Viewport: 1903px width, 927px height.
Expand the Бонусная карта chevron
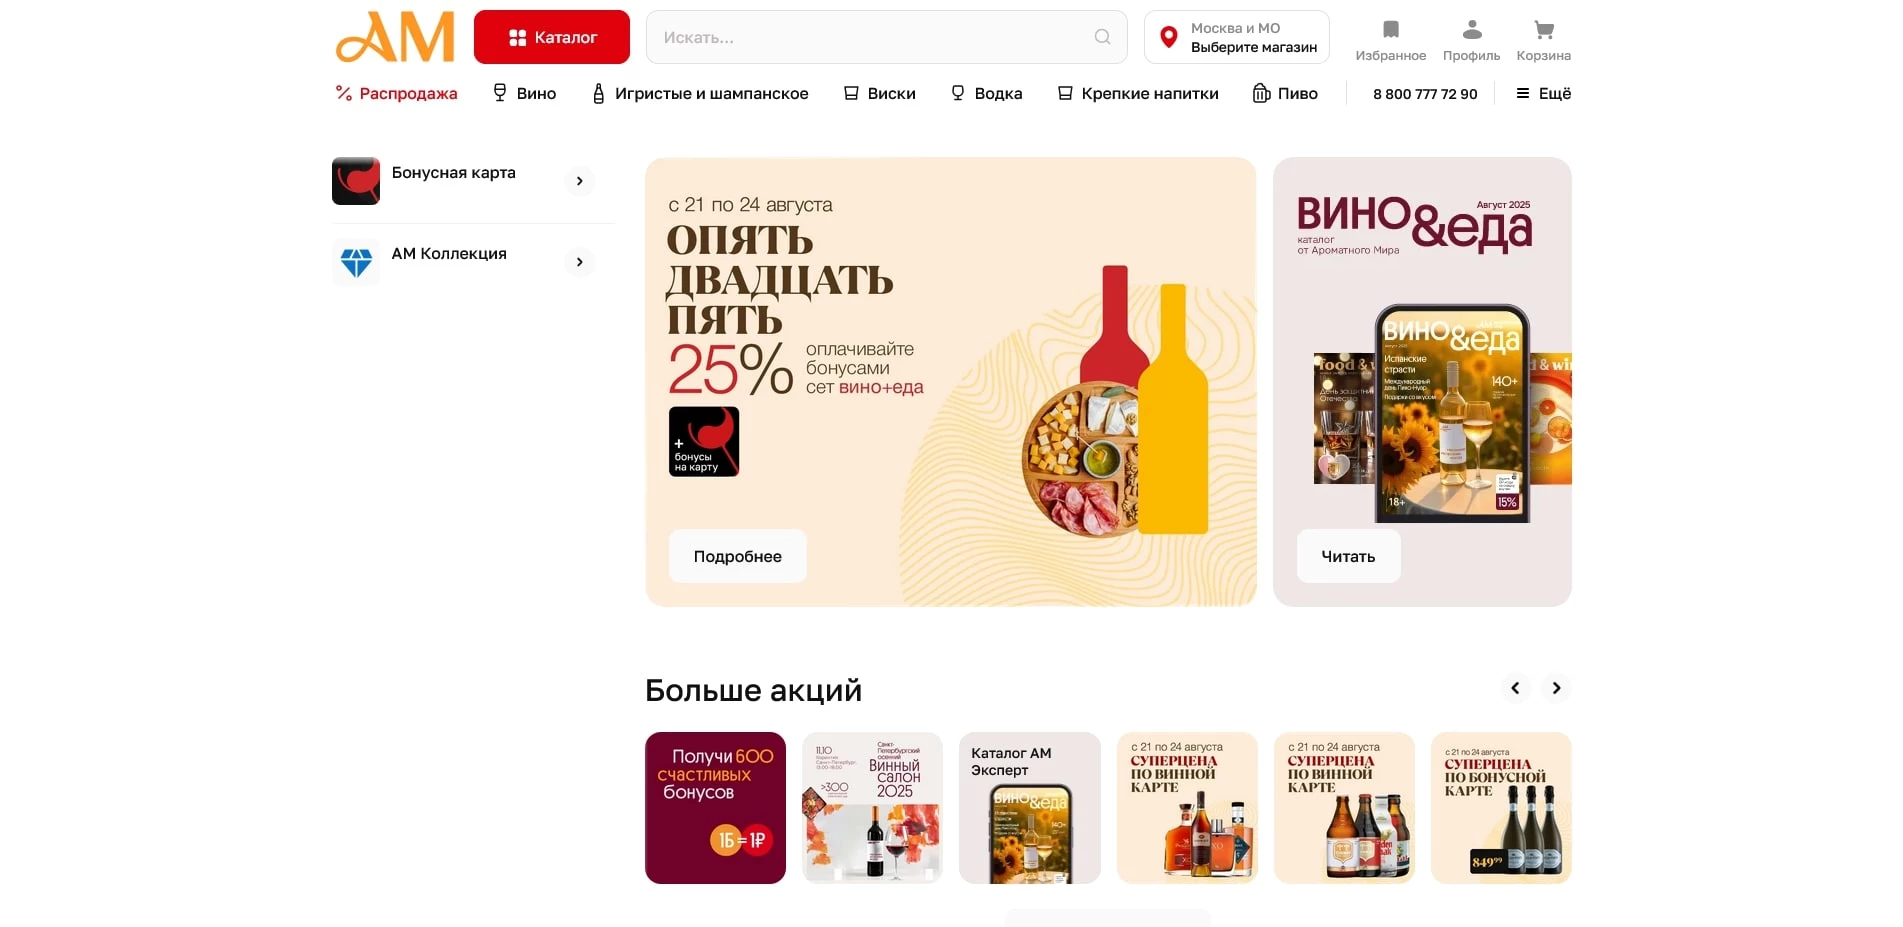tap(579, 181)
